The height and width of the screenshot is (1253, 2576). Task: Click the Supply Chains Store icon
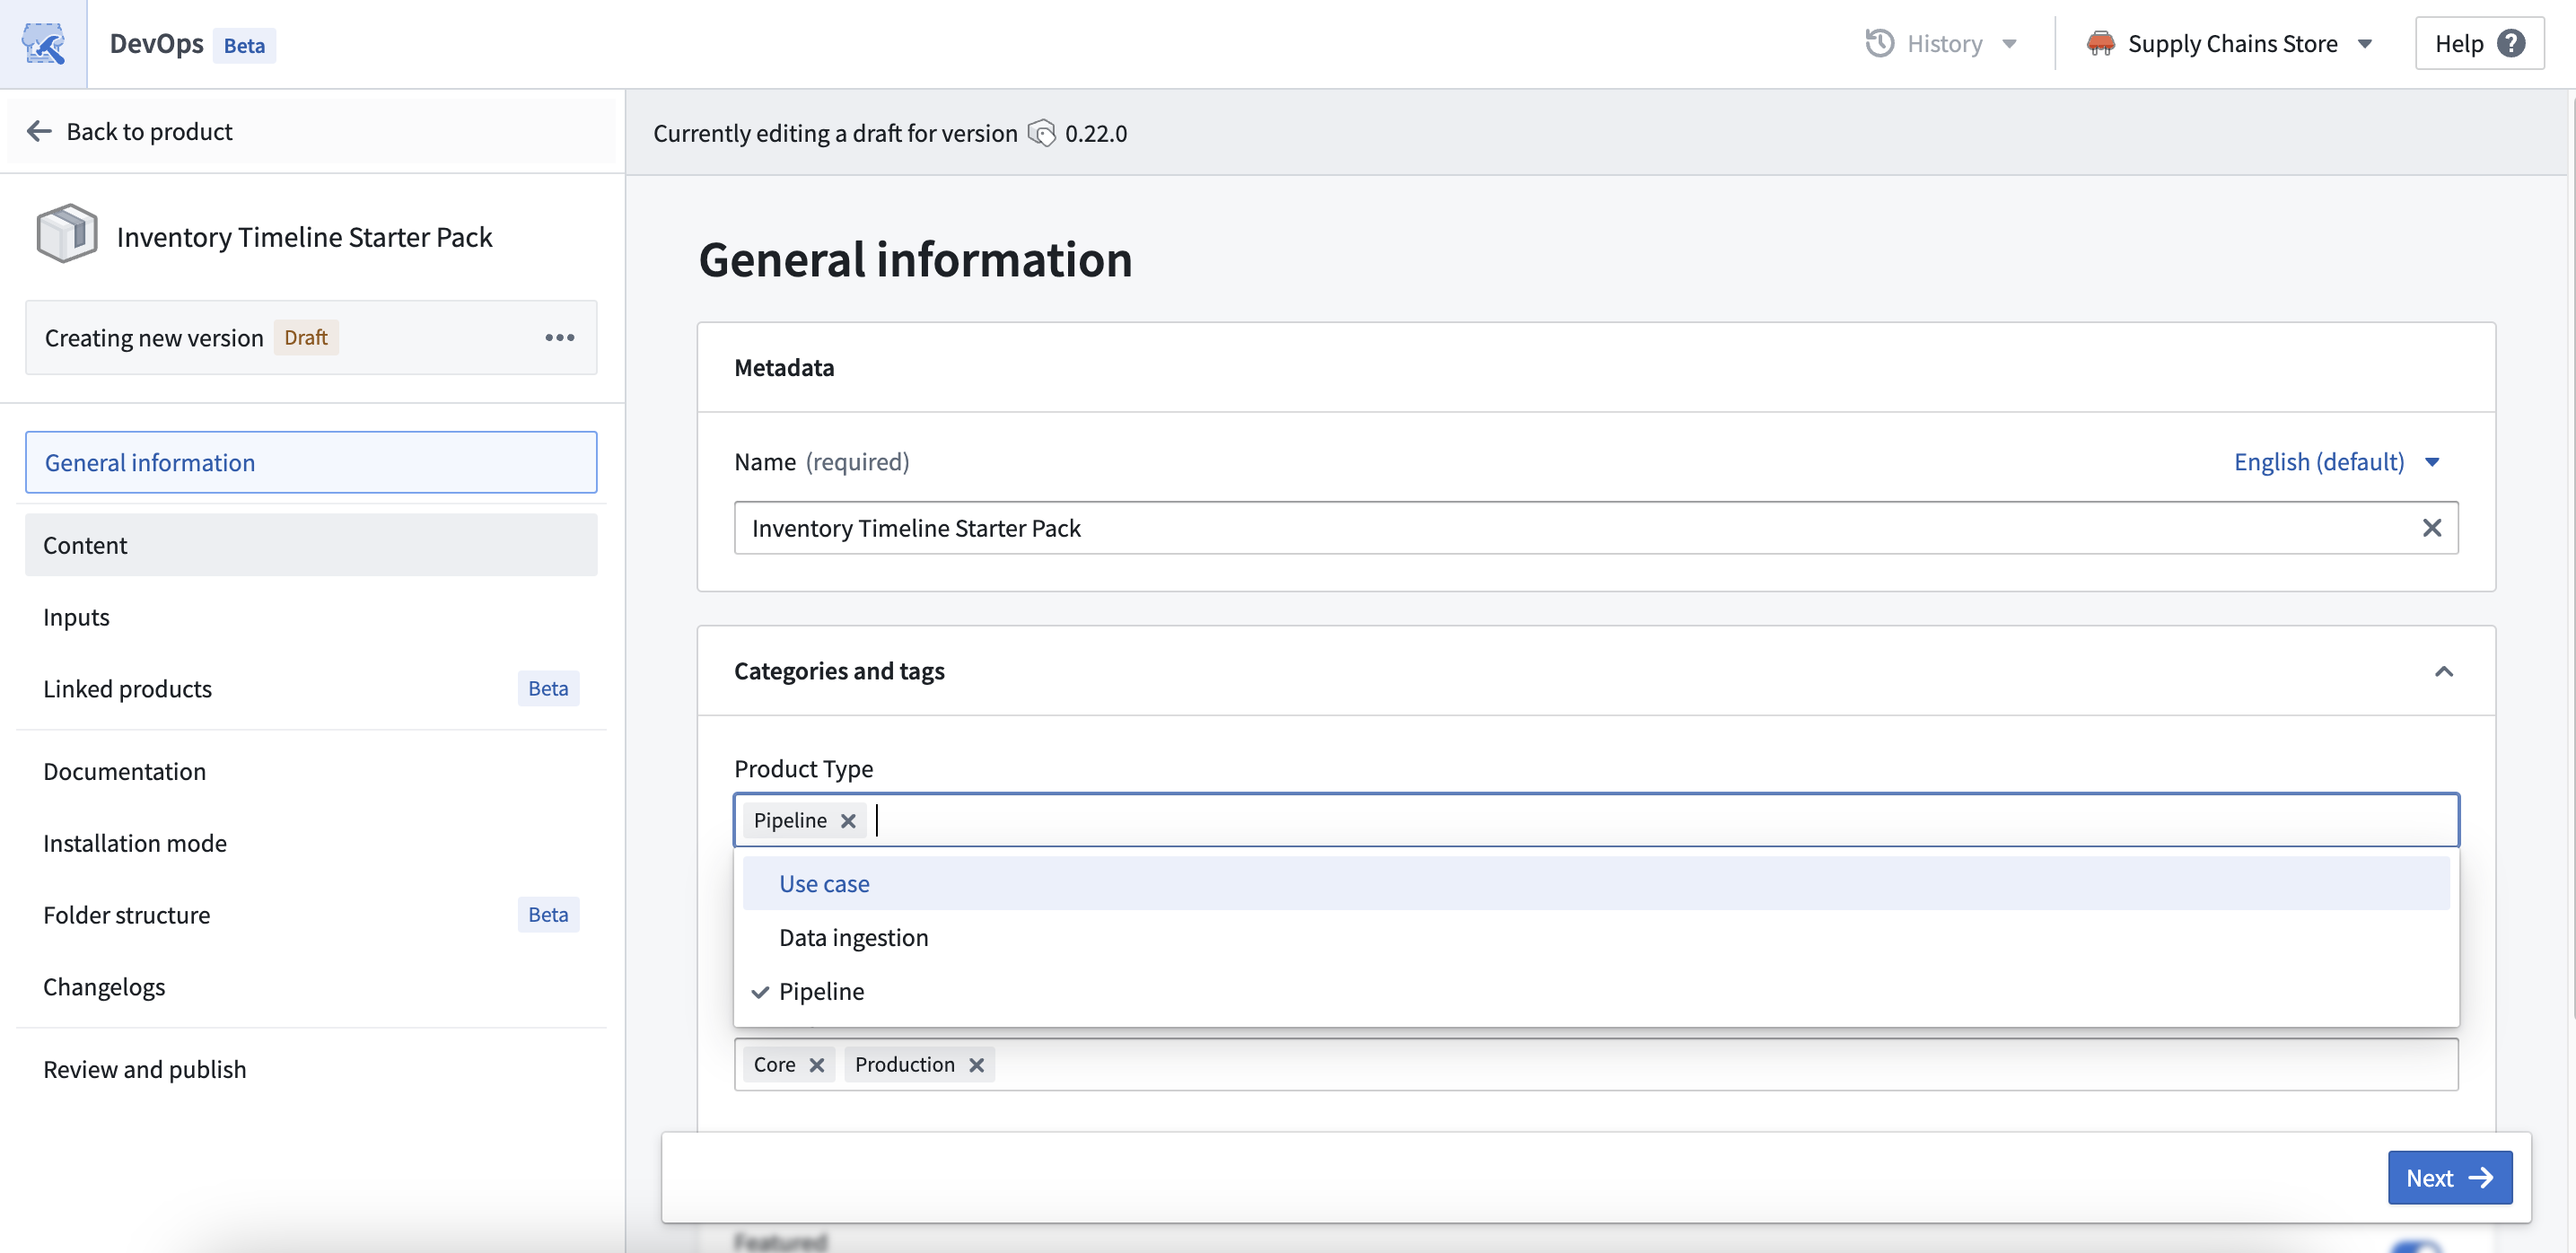click(x=2100, y=44)
